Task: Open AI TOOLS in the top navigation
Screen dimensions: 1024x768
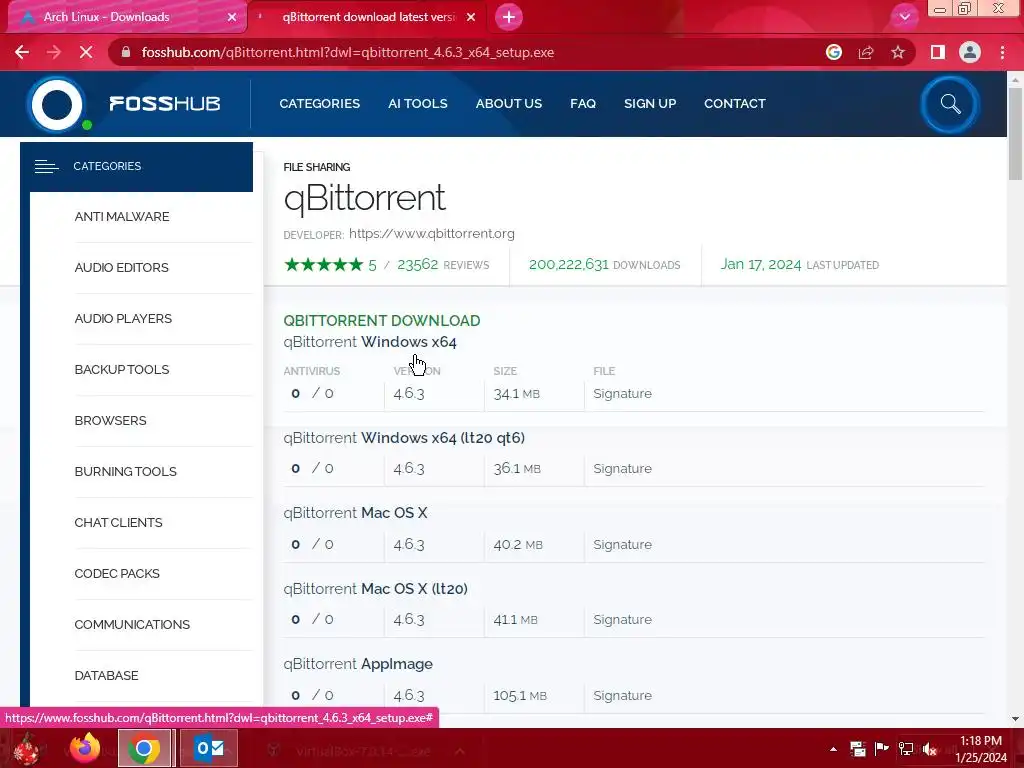Action: click(x=418, y=104)
